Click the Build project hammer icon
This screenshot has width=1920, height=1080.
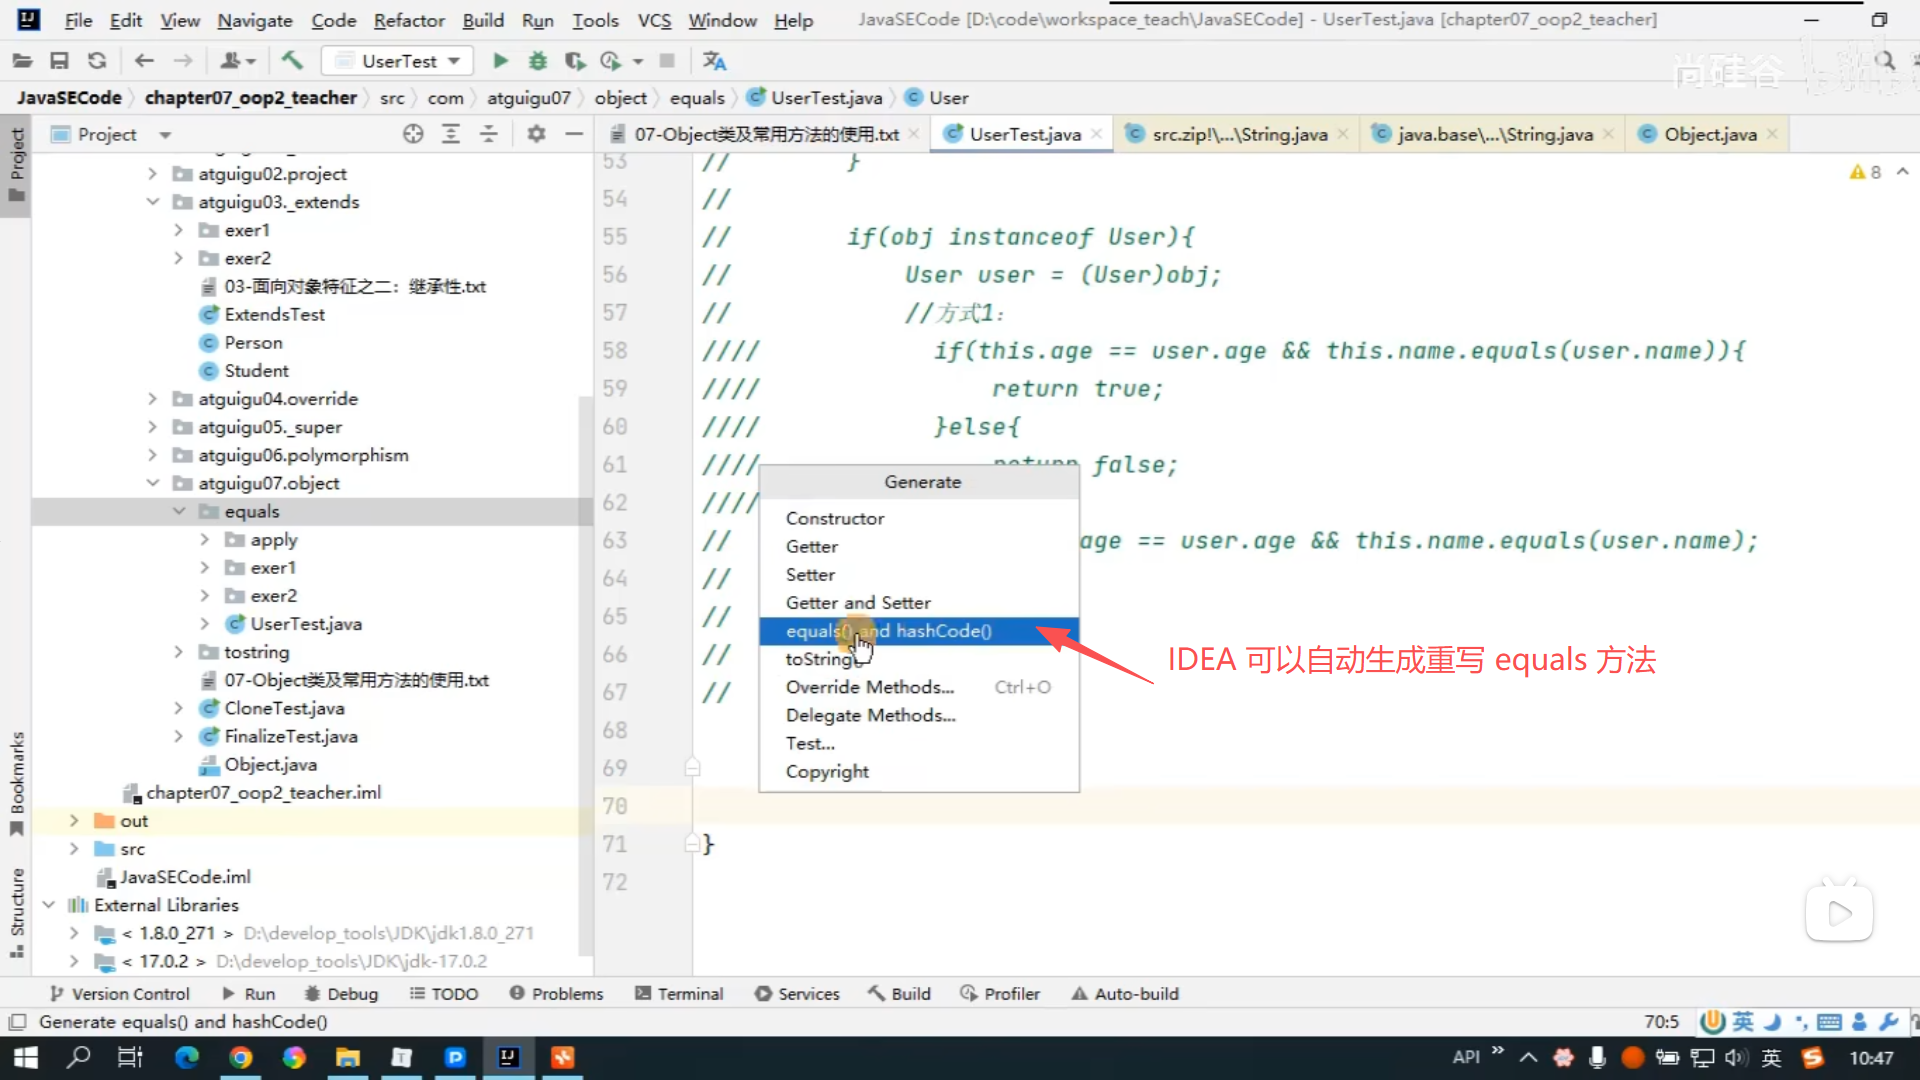(x=292, y=61)
